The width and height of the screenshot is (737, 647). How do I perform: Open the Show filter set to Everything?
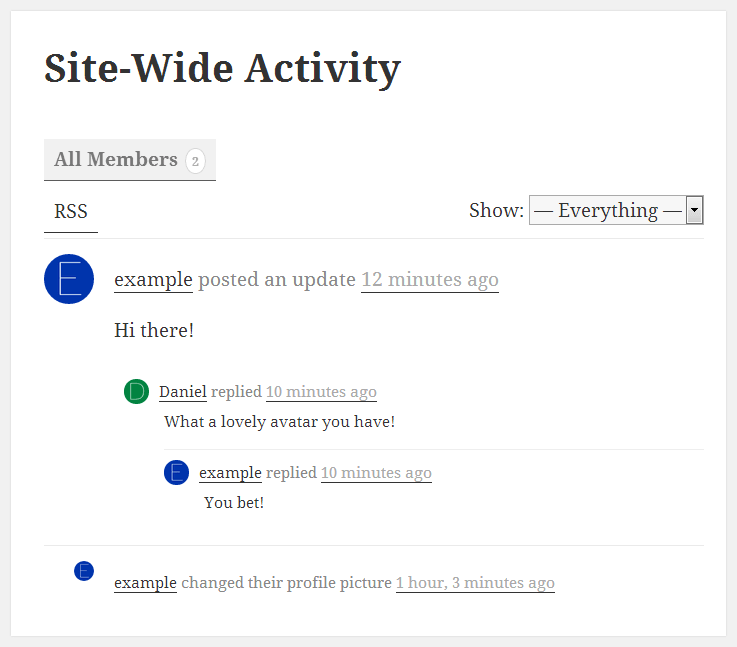[x=607, y=211]
